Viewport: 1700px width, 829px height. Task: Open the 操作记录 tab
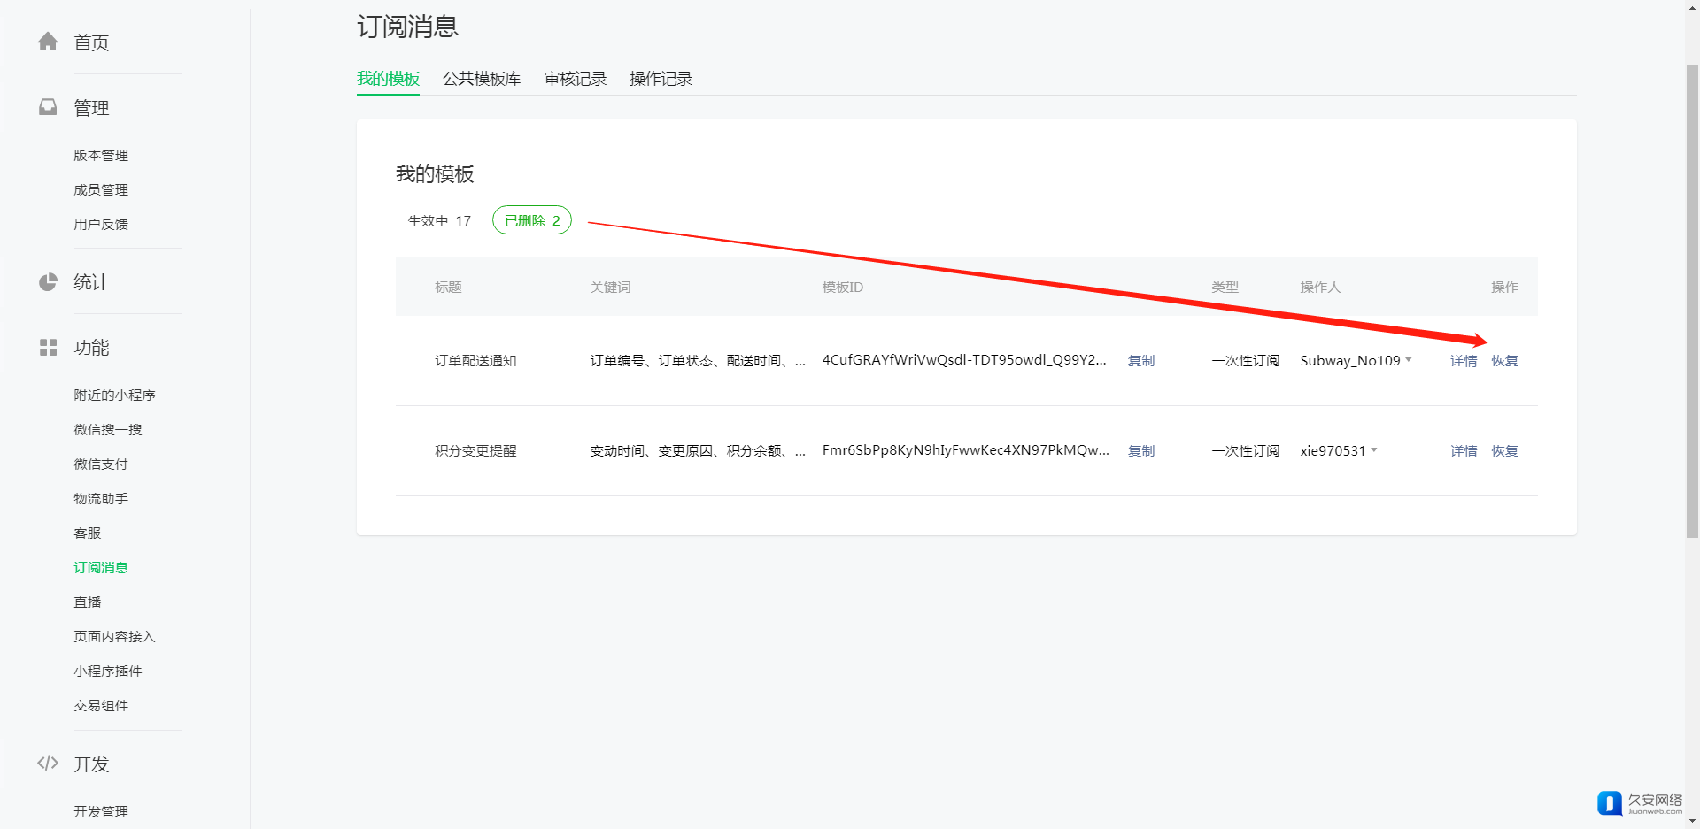[661, 79]
